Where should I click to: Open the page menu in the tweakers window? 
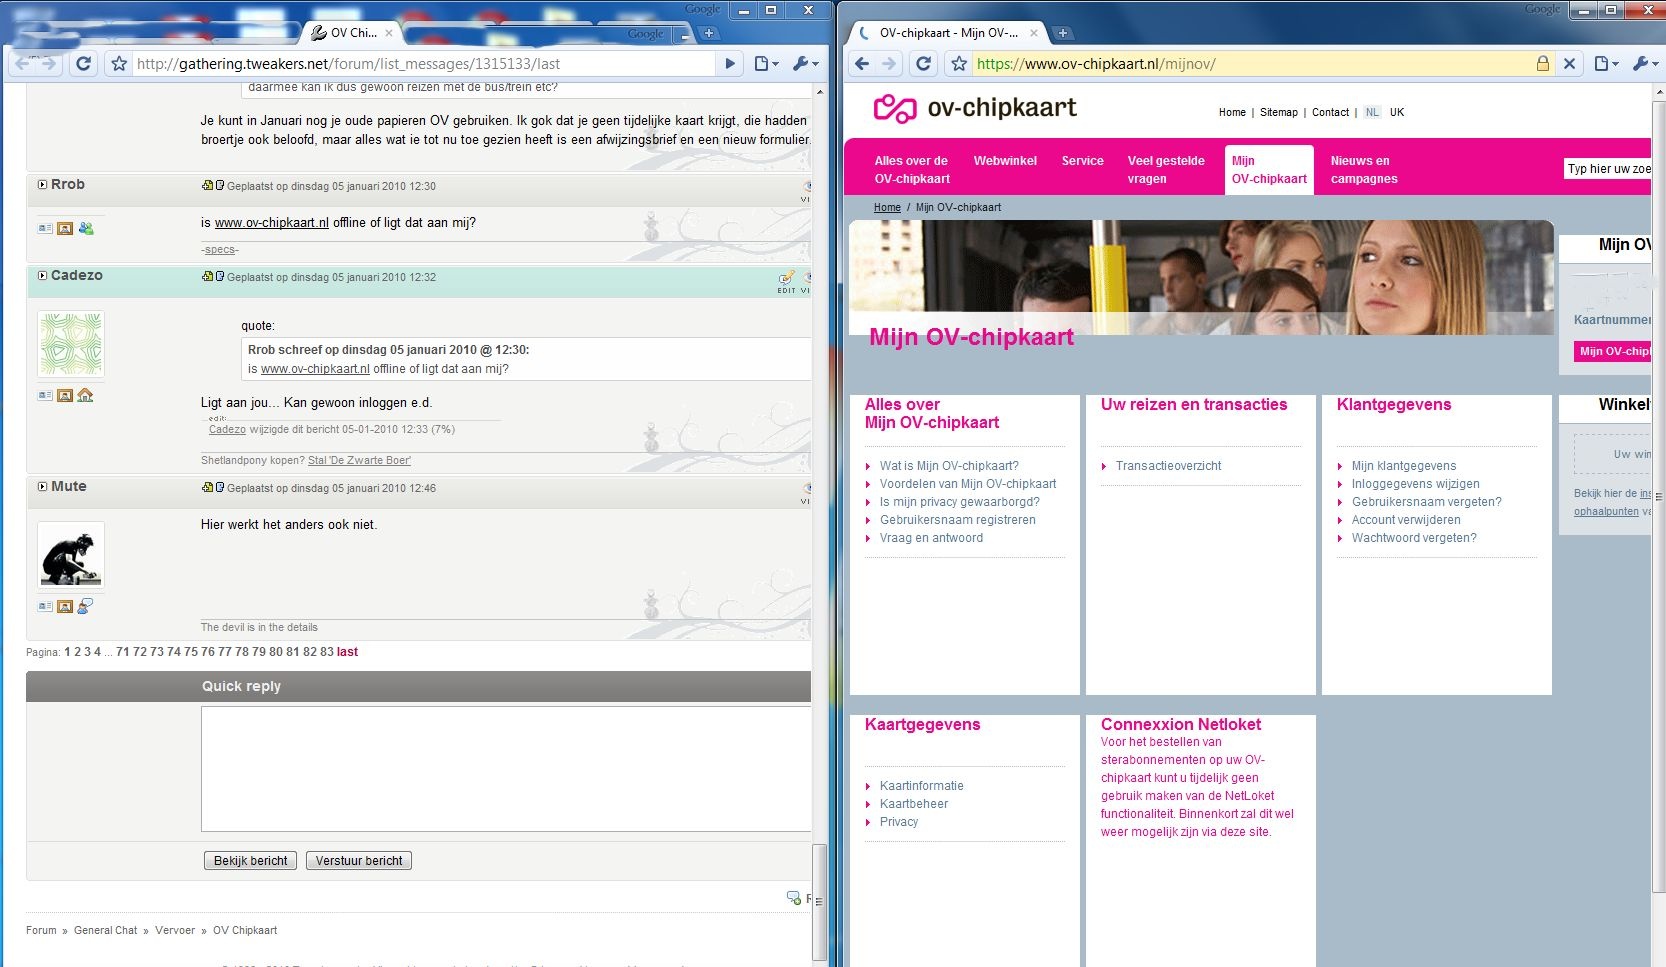click(766, 64)
